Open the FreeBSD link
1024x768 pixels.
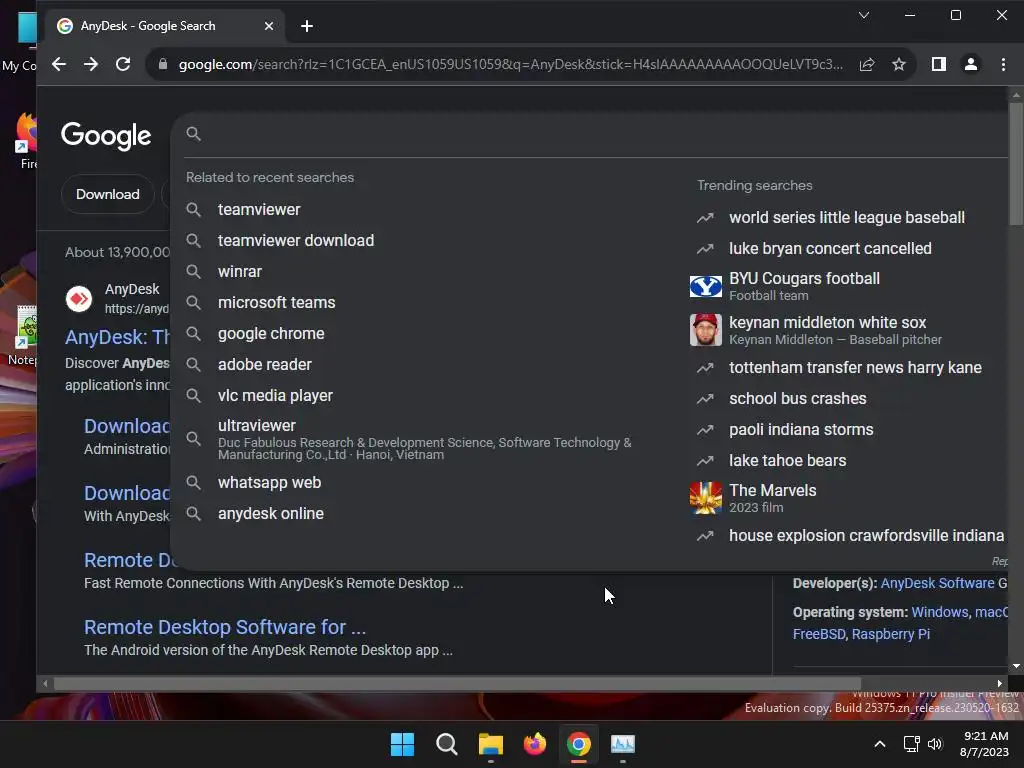point(819,634)
